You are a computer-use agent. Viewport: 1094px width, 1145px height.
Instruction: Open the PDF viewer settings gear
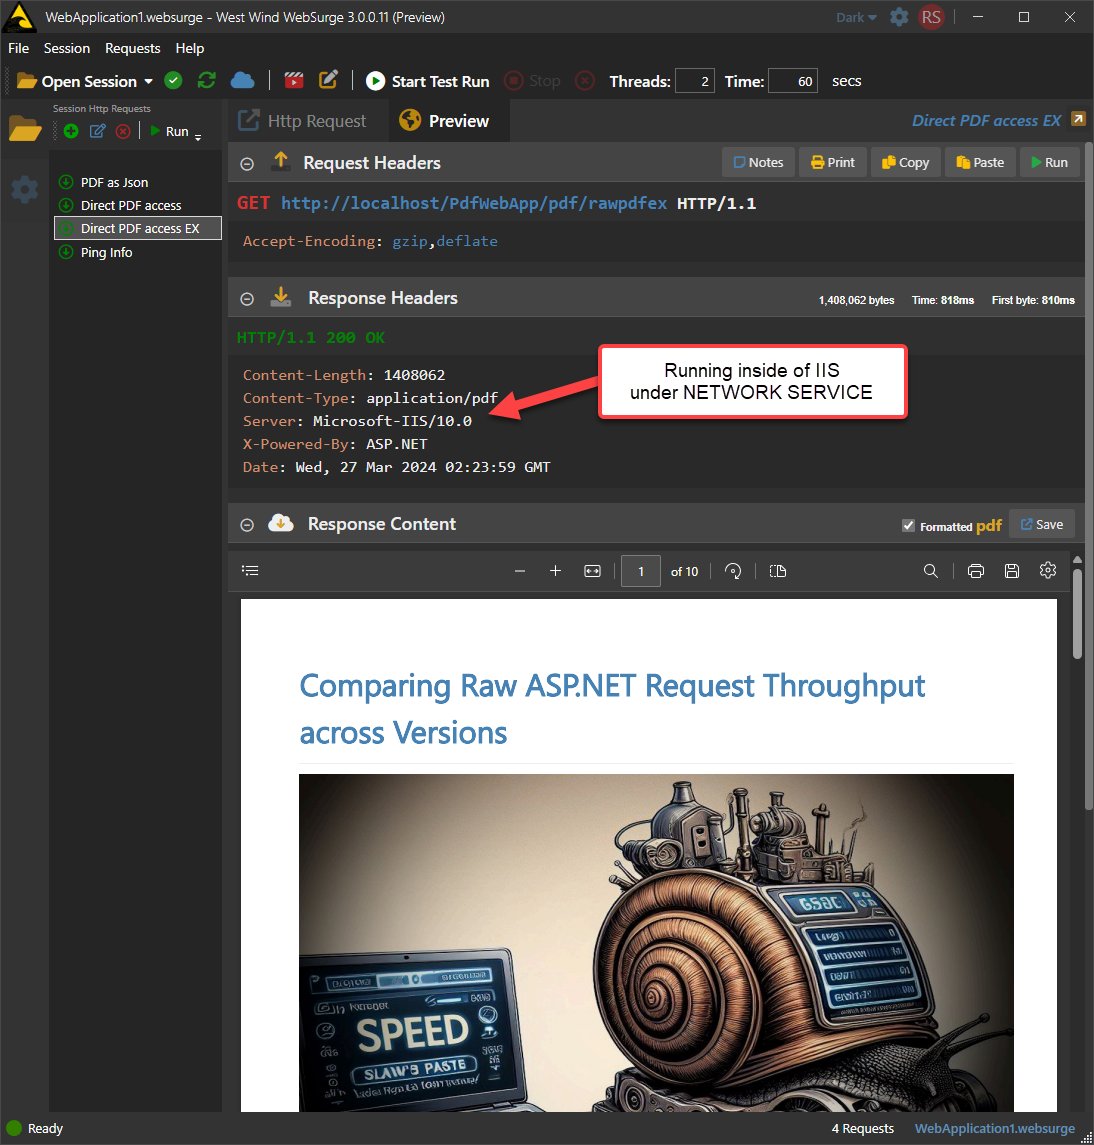click(1047, 570)
